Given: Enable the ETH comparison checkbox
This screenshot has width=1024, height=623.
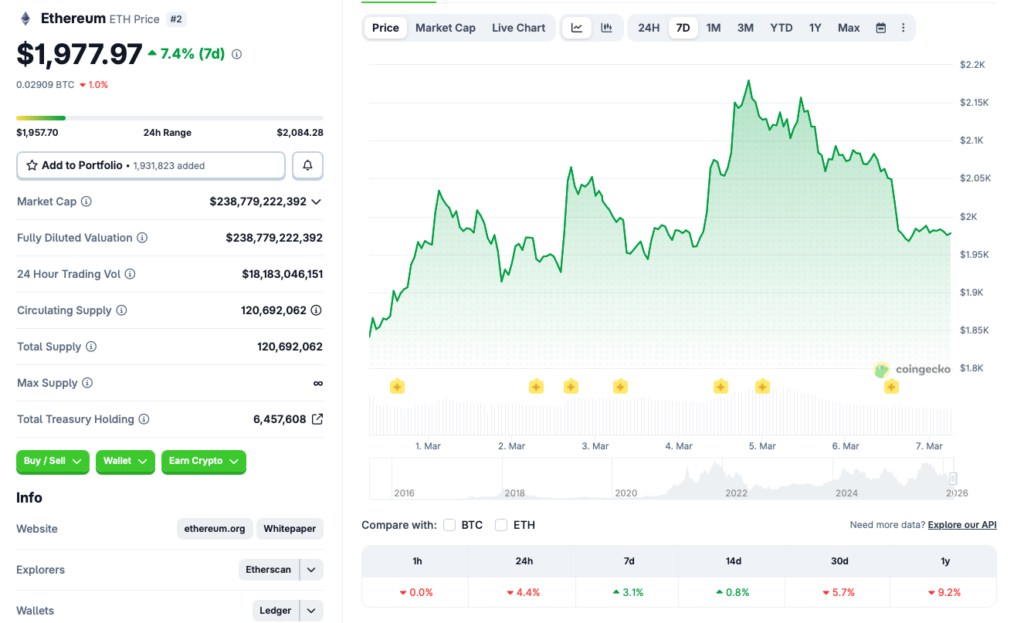Looking at the screenshot, I should click(501, 524).
